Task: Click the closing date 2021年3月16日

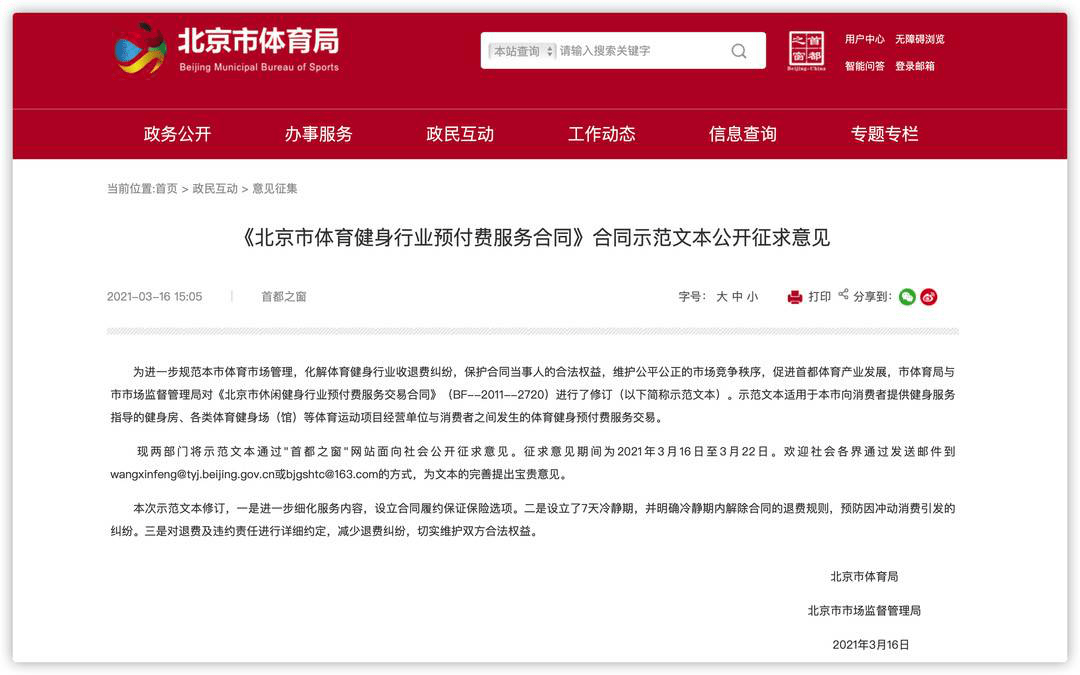Action: [871, 645]
